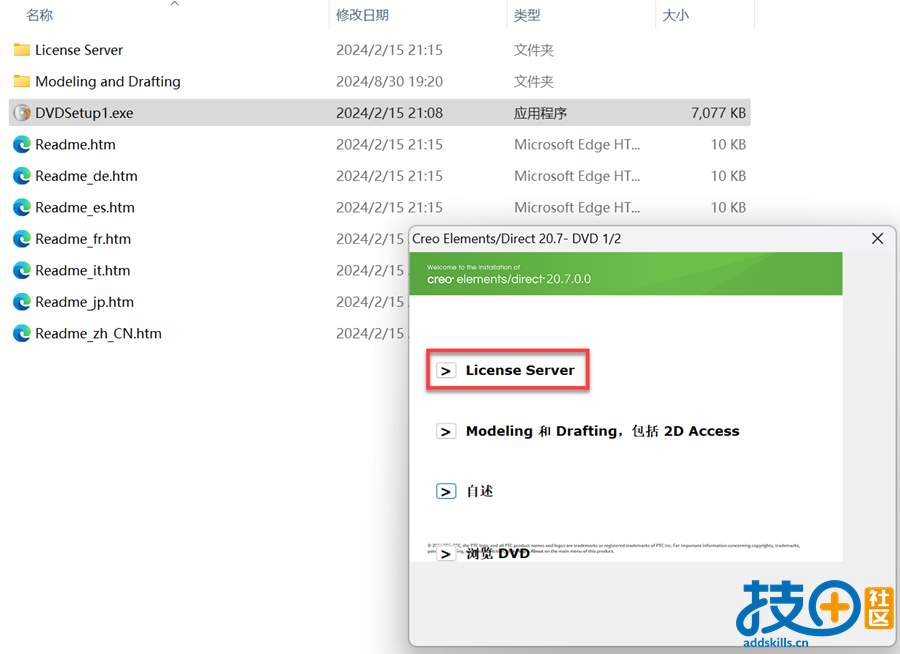Click the arrow button beside Modeling 和 Drafting
Screen dimensions: 900x654
click(446, 431)
